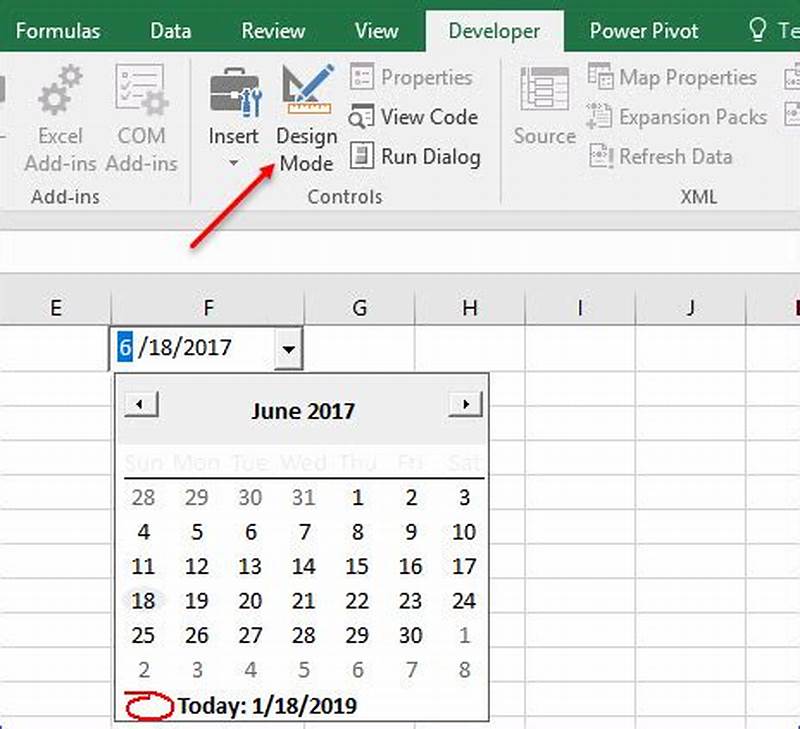This screenshot has height=729, width=800.
Task: Select the highlighted month selector in calendar header
Action: pos(303,410)
